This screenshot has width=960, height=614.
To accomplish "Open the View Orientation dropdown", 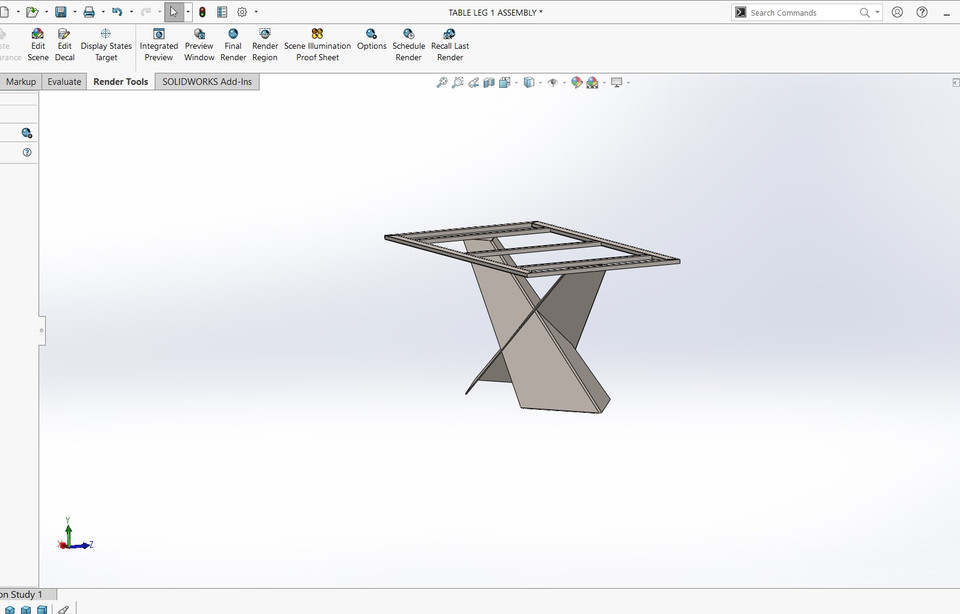I will click(x=517, y=82).
